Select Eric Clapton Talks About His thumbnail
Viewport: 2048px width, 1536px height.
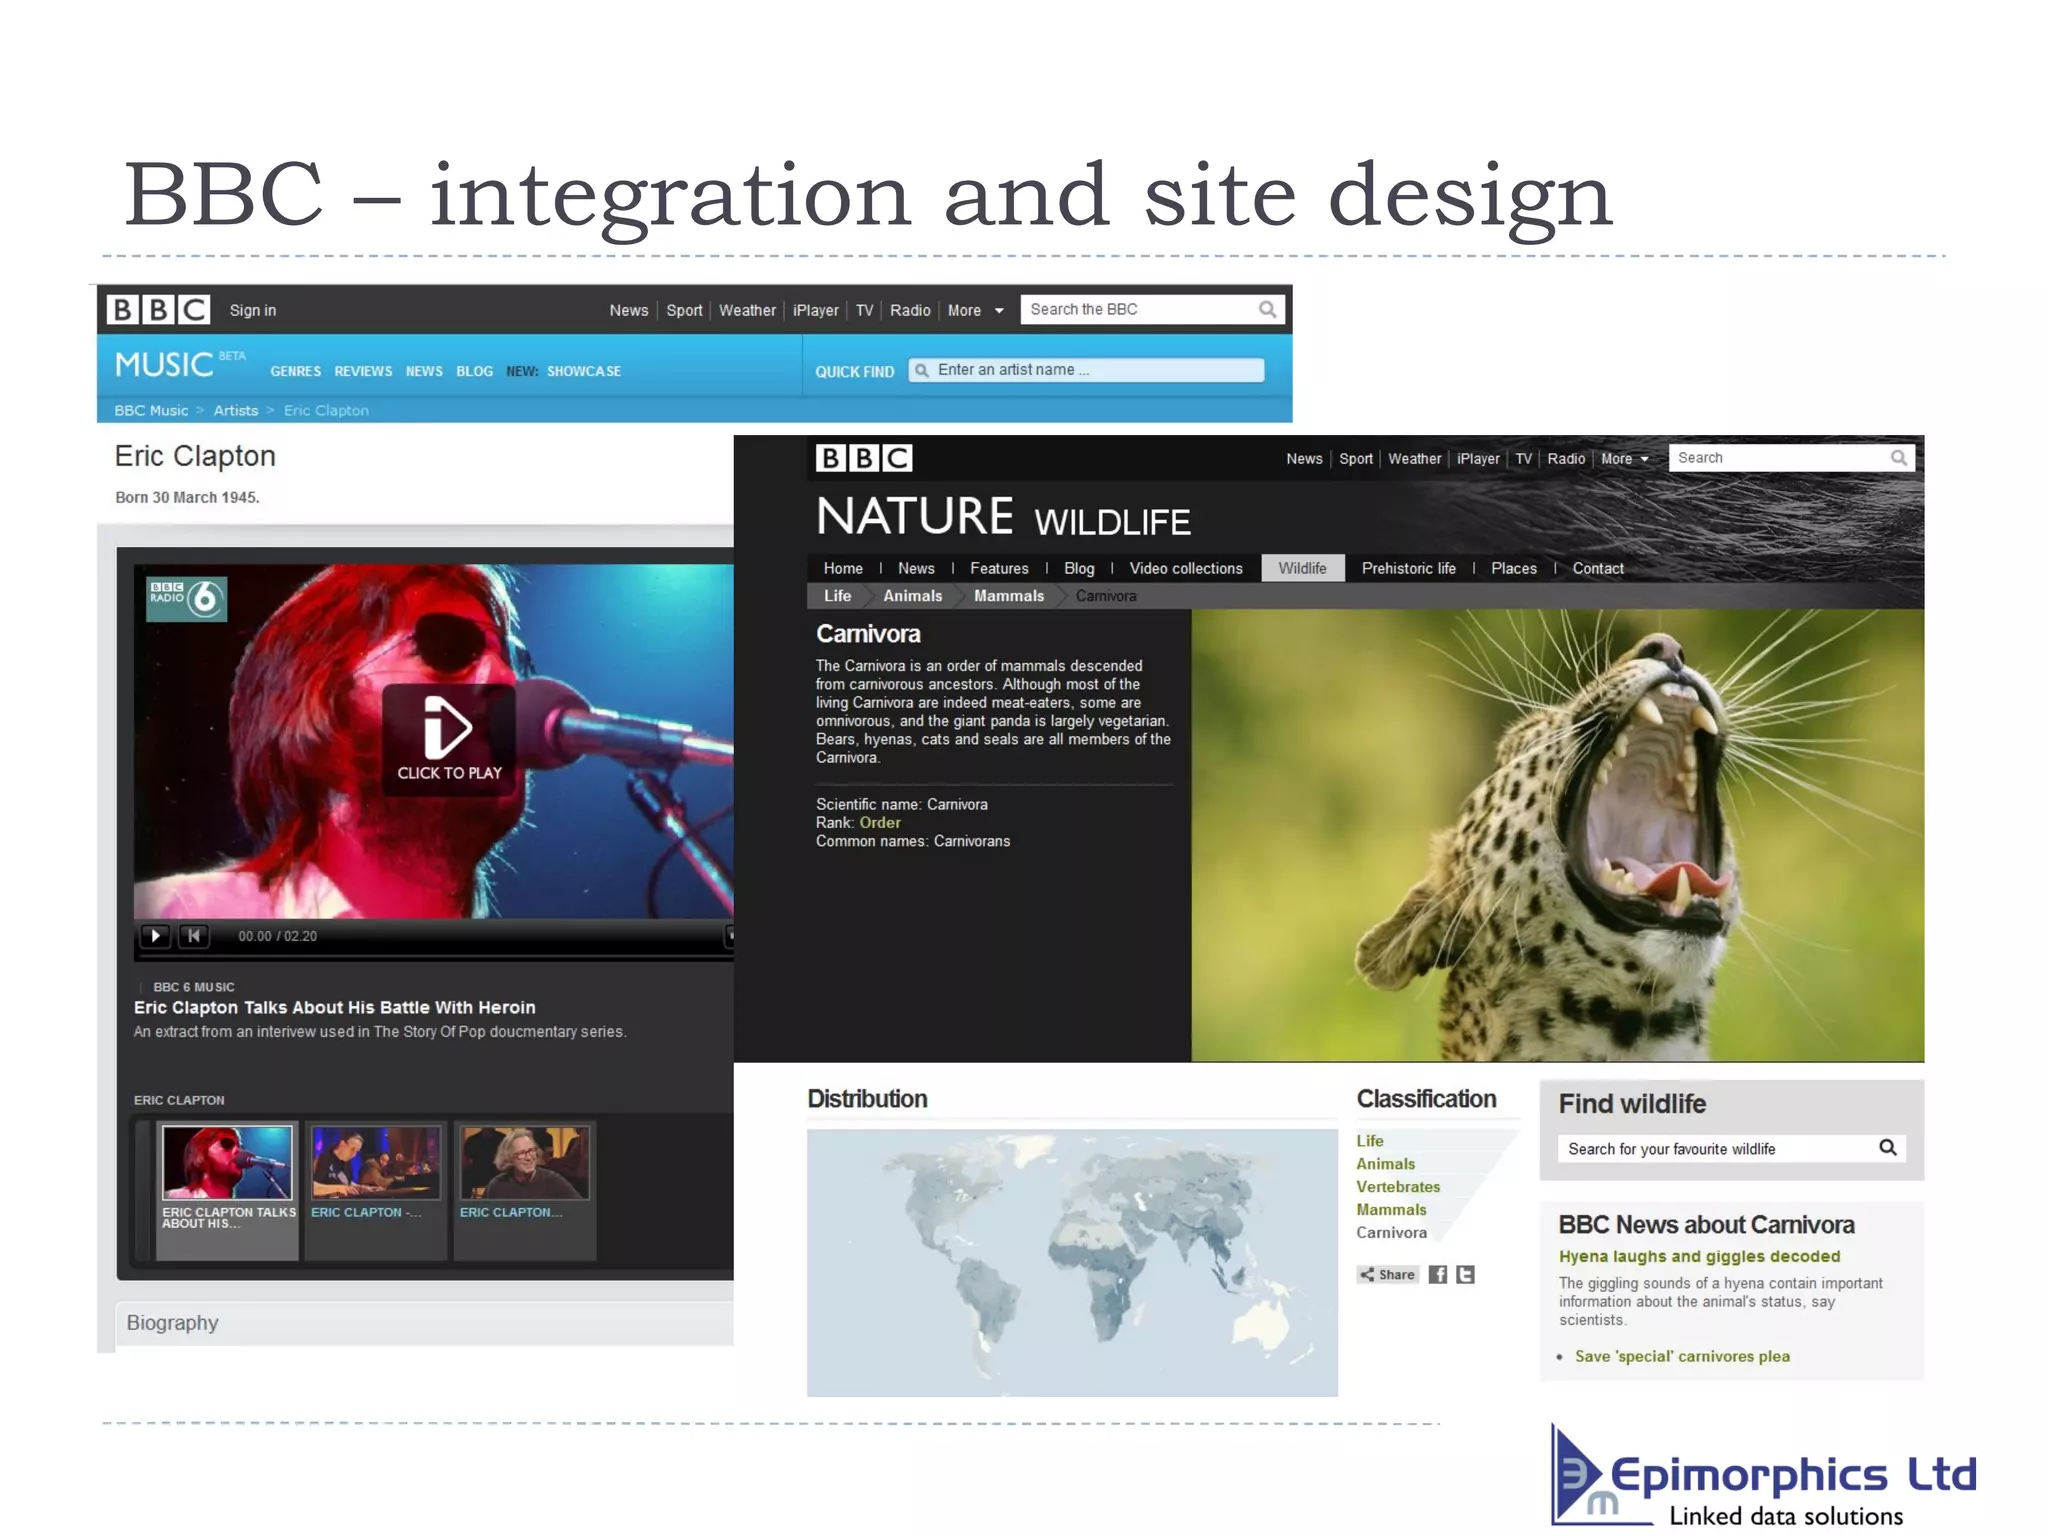pos(227,1162)
